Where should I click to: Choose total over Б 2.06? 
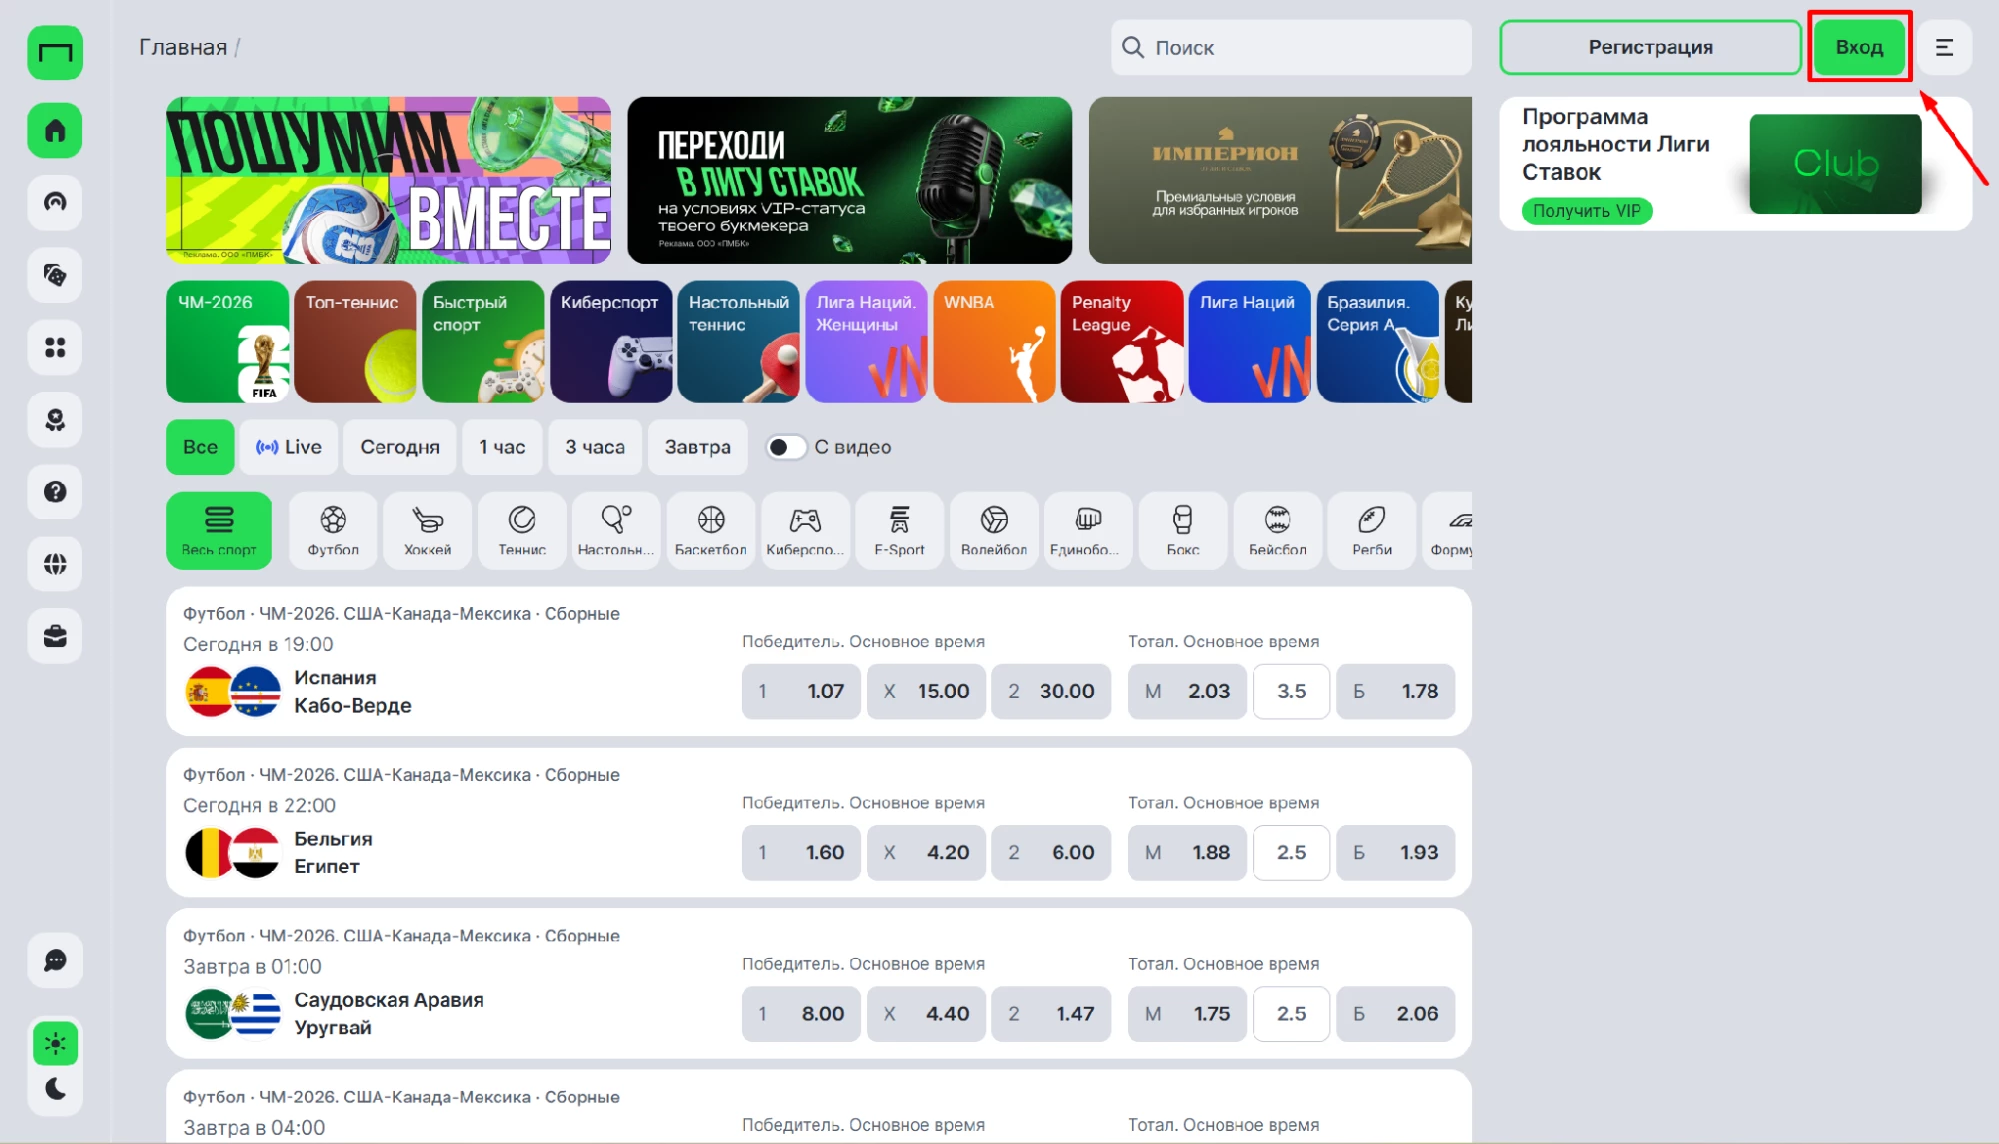pos(1395,1013)
